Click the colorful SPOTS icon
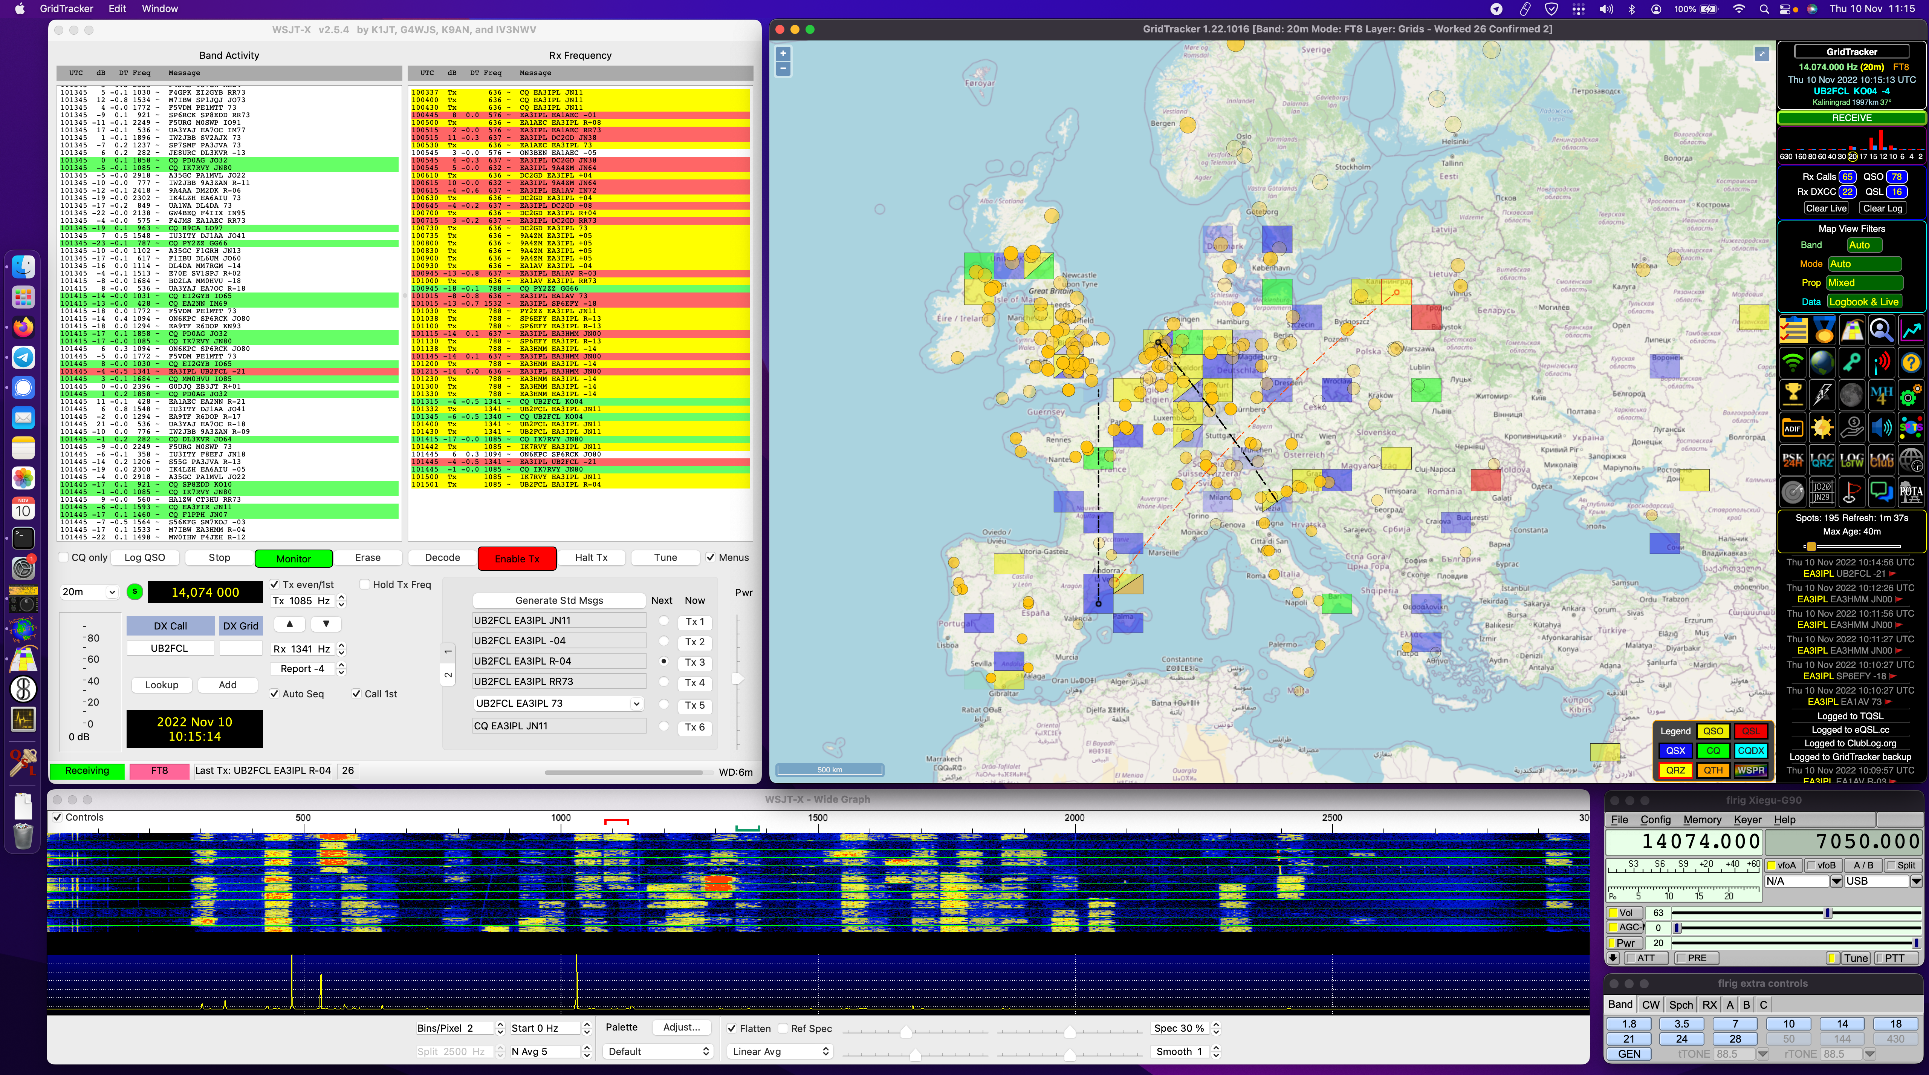This screenshot has width=1929, height=1075. pos(1911,428)
